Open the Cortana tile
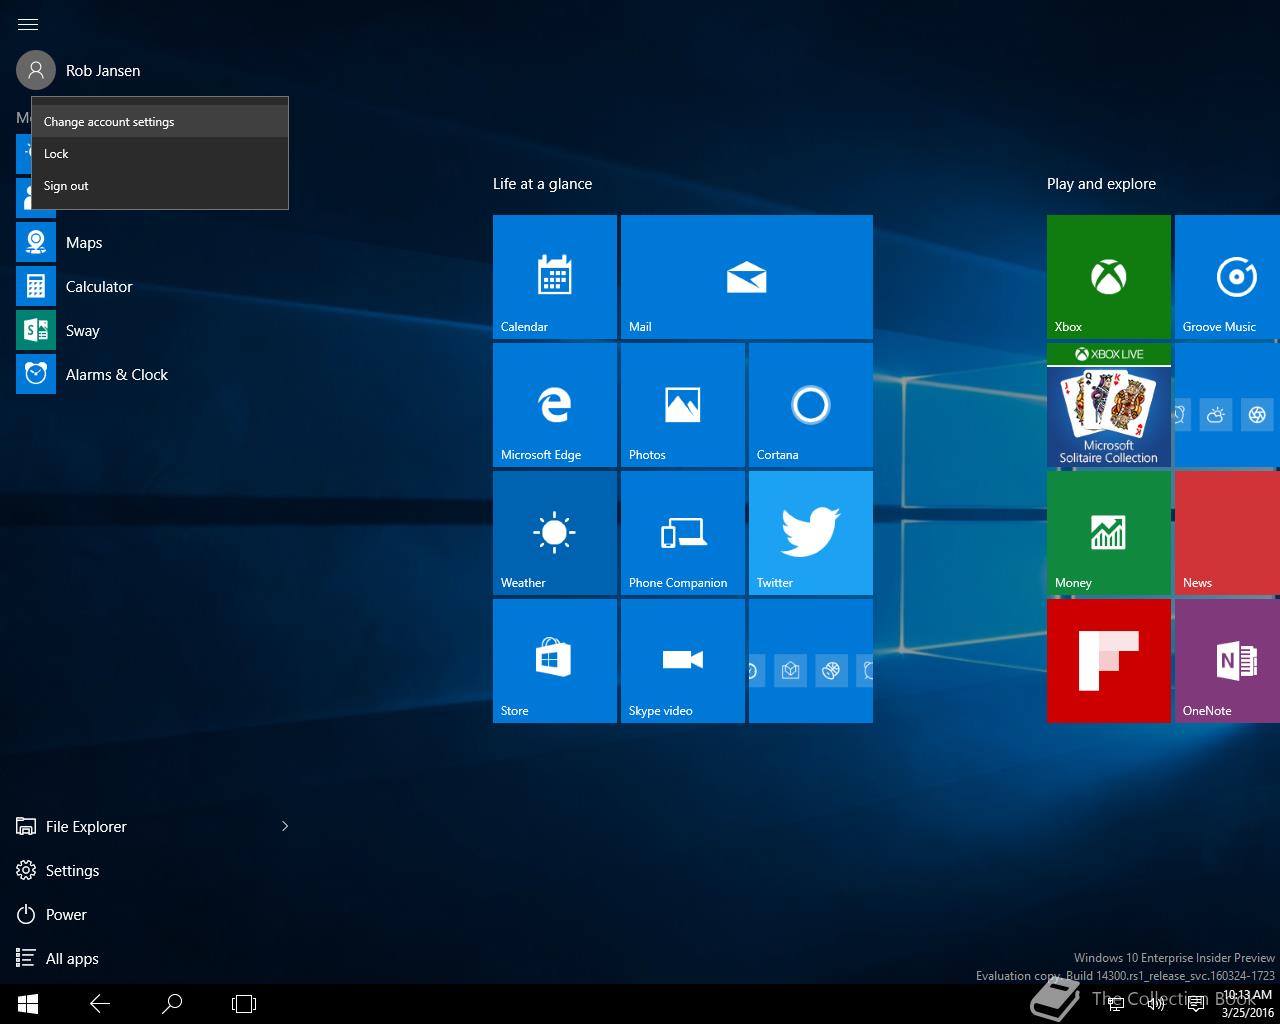1280x1024 pixels. coord(811,405)
